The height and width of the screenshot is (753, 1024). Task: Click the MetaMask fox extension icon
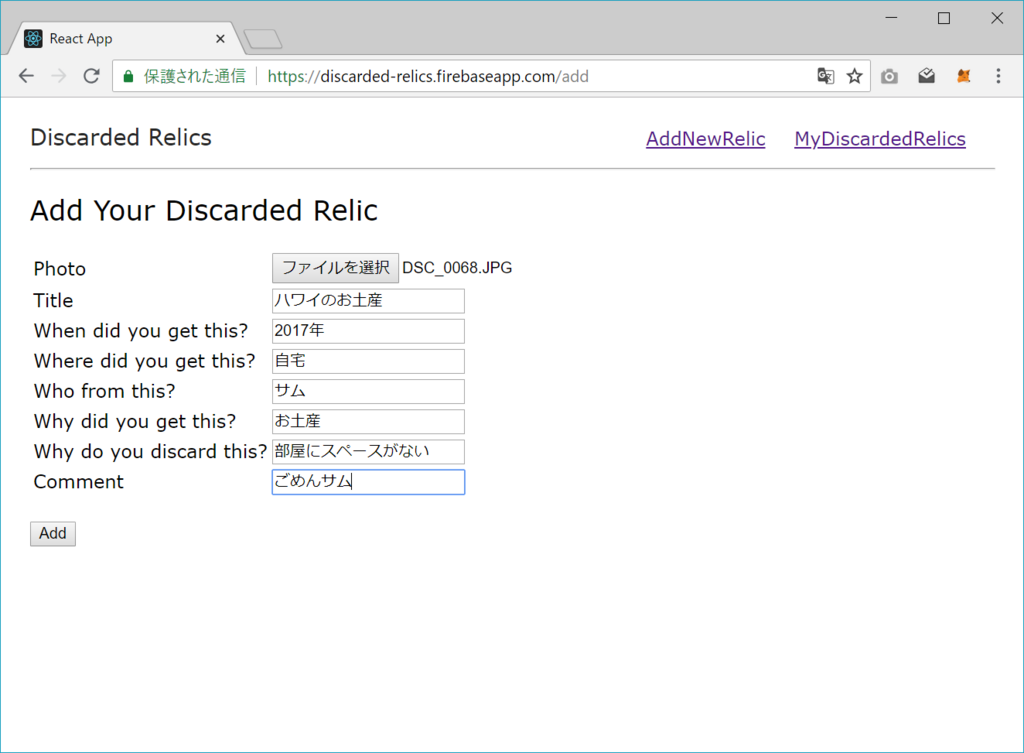963,76
